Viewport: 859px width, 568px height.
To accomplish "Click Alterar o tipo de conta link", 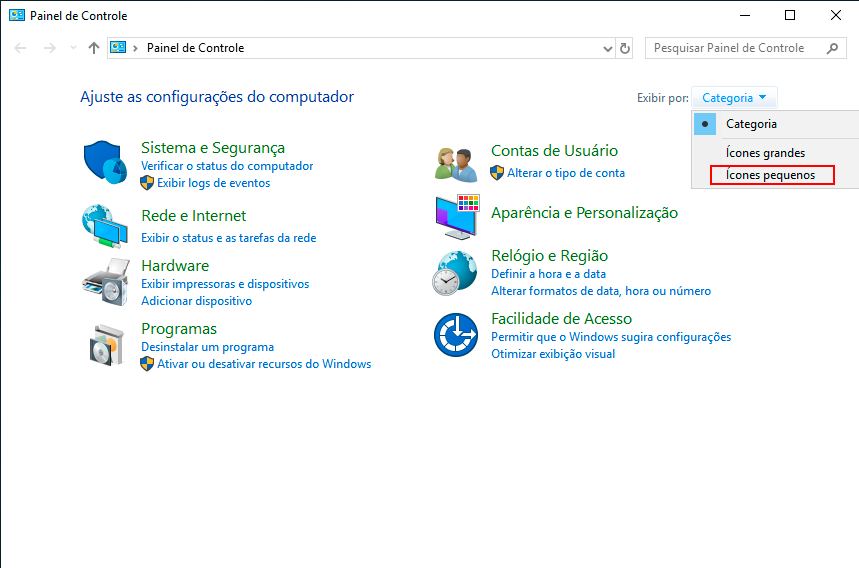I will pyautogui.click(x=566, y=173).
